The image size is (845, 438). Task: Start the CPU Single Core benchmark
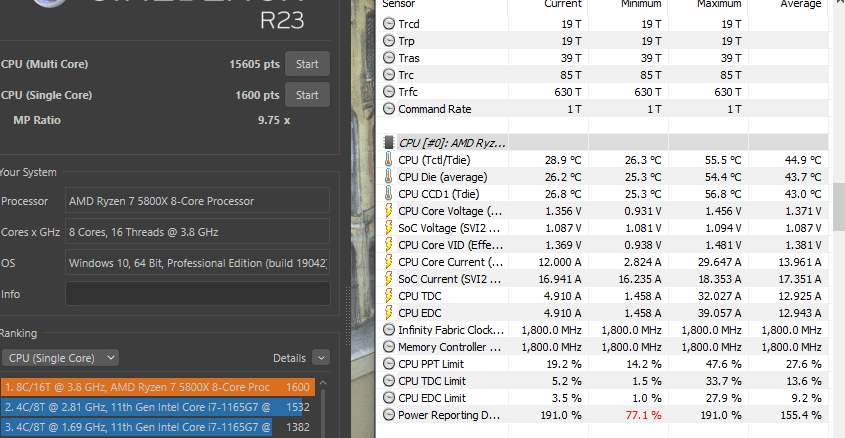coord(307,95)
